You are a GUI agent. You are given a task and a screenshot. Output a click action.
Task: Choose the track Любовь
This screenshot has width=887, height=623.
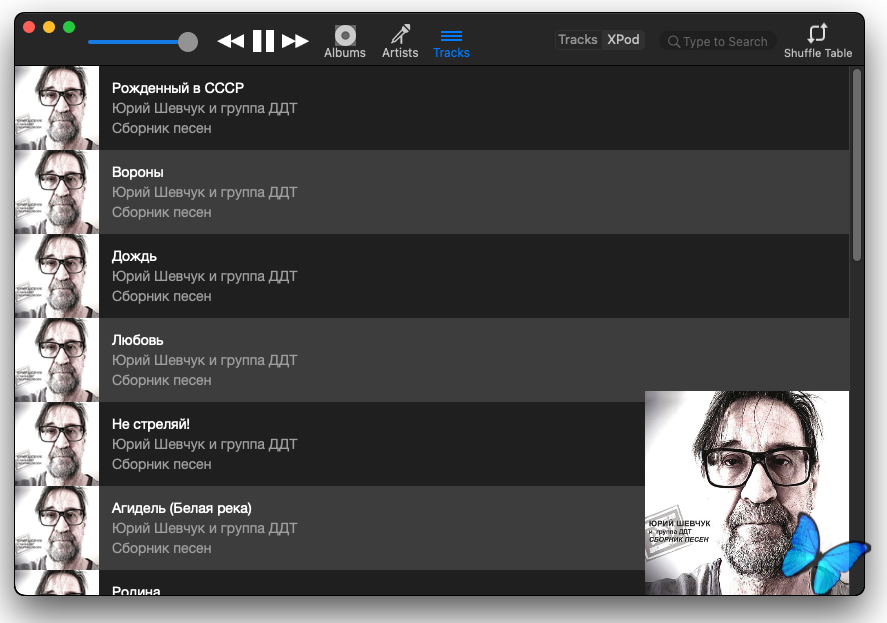tap(138, 340)
